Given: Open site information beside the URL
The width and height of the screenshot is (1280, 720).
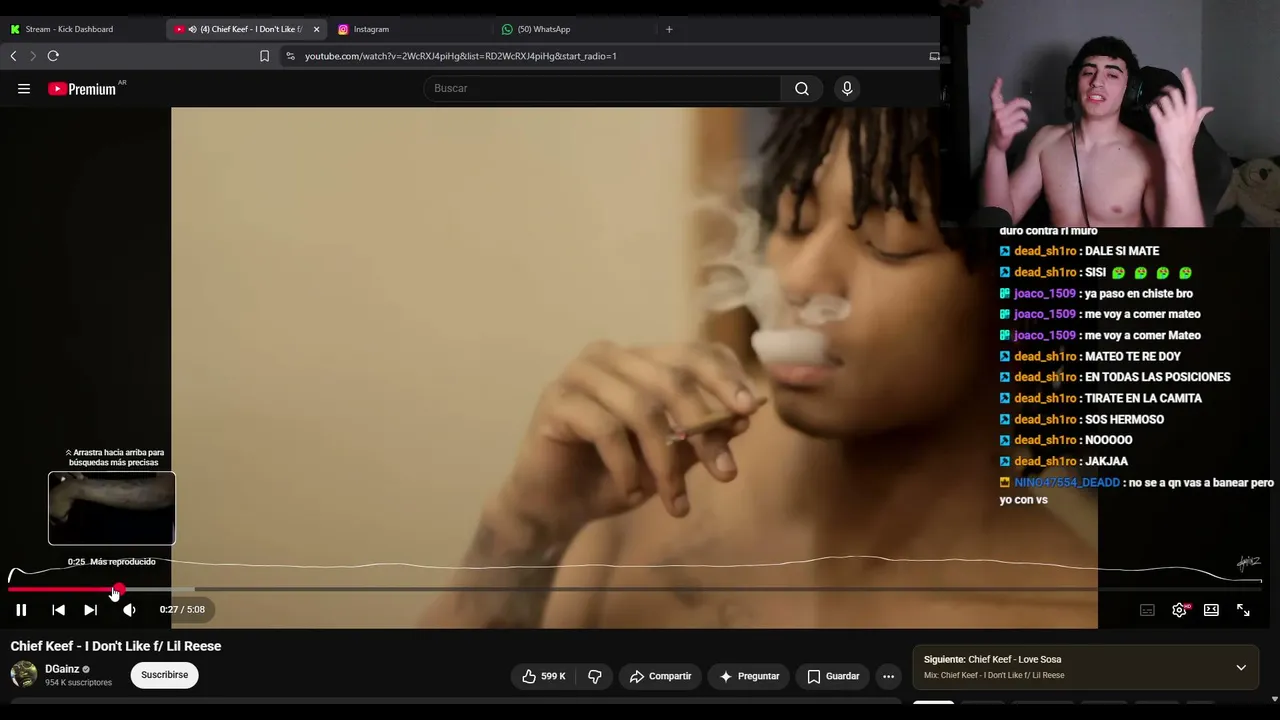Looking at the screenshot, I should [x=290, y=56].
